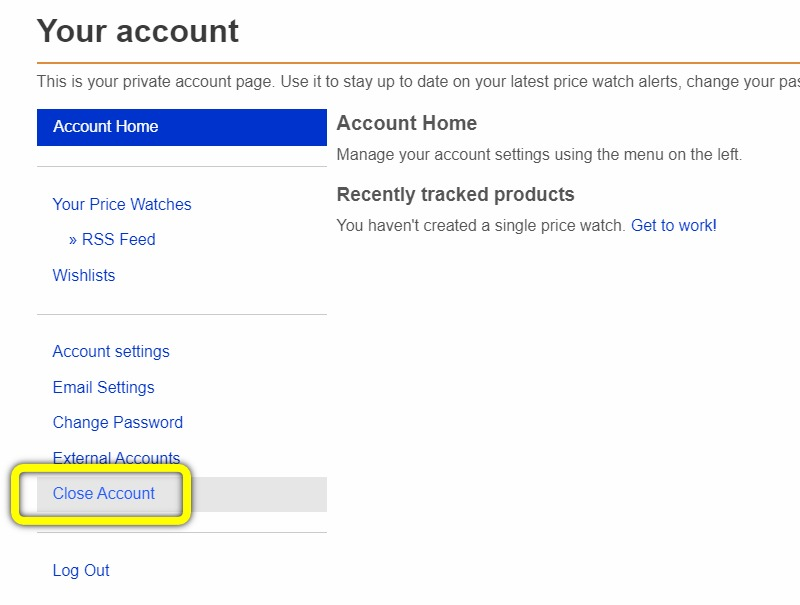Click the orange divider under the page title
This screenshot has width=800, height=605.
tap(400, 63)
